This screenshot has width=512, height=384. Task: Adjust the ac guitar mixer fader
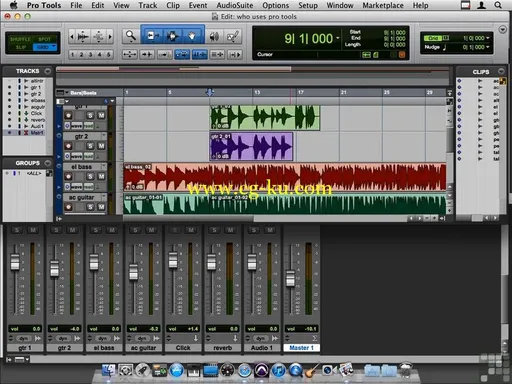click(133, 272)
